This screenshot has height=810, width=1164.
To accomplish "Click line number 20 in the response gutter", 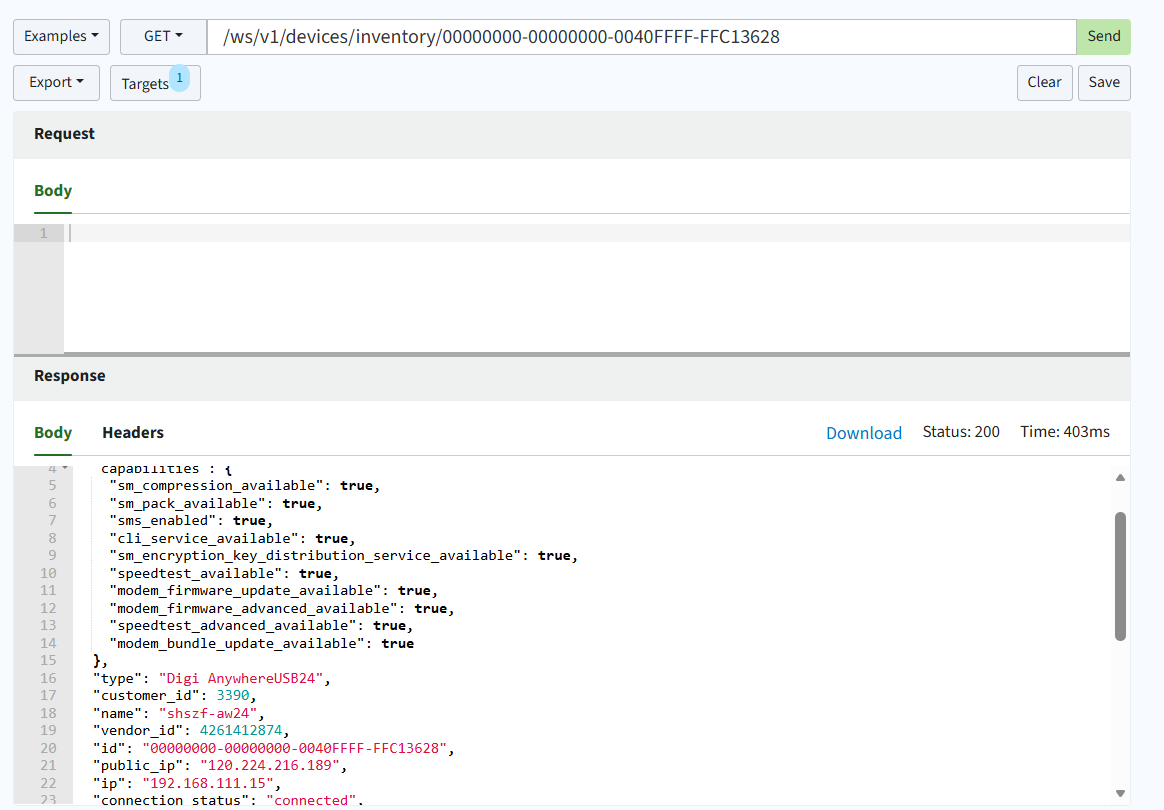I will pos(48,748).
